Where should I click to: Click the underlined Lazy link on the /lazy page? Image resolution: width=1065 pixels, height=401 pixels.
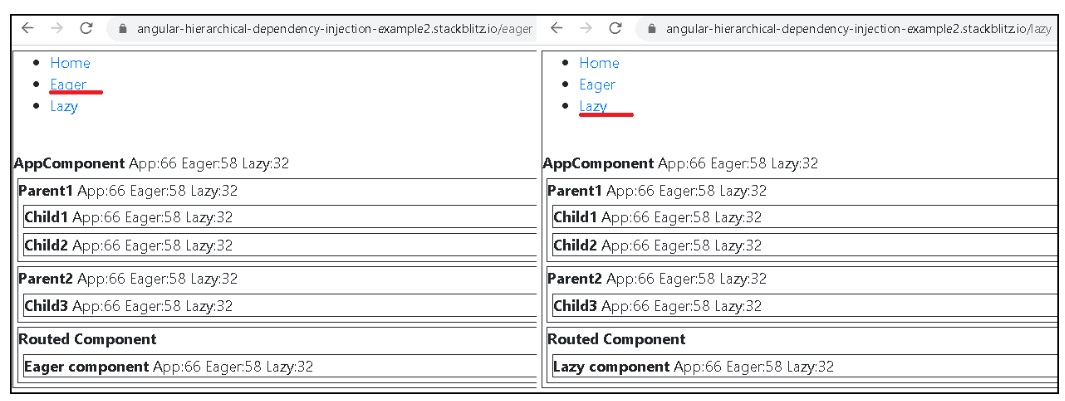593,107
